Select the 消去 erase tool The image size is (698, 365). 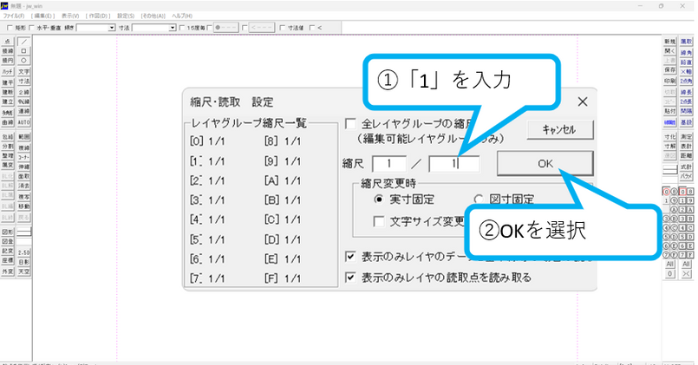pos(24,186)
